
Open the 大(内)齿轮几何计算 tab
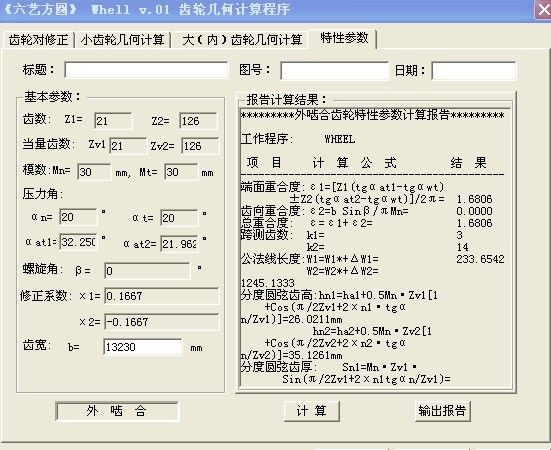[x=242, y=39]
